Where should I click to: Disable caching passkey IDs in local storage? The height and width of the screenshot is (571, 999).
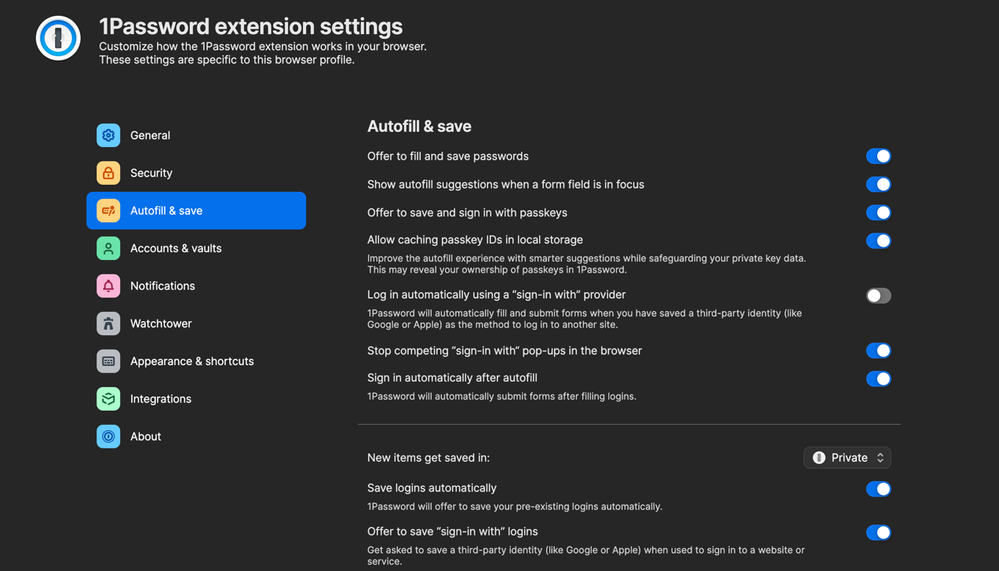(878, 241)
